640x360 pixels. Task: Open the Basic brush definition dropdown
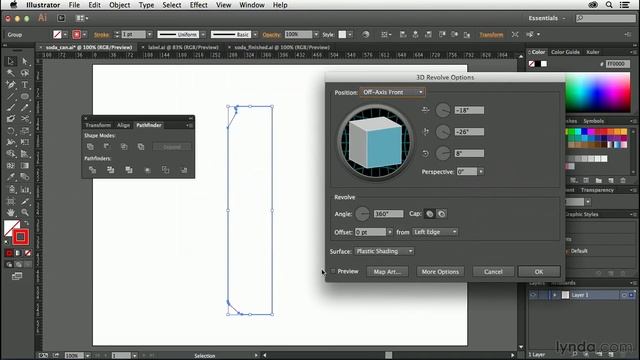256,35
